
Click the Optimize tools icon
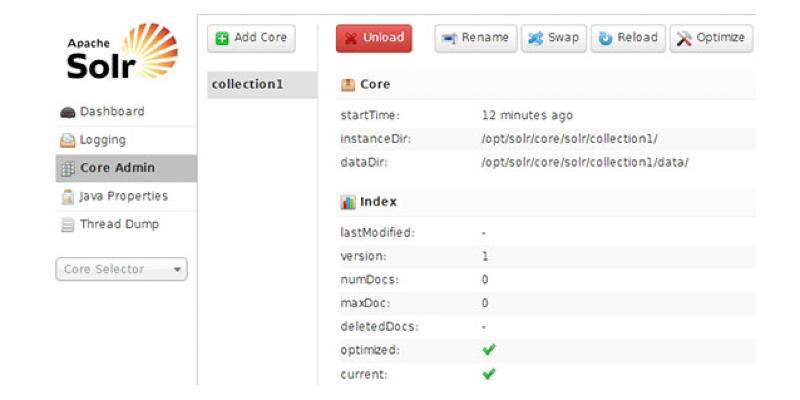point(685,39)
